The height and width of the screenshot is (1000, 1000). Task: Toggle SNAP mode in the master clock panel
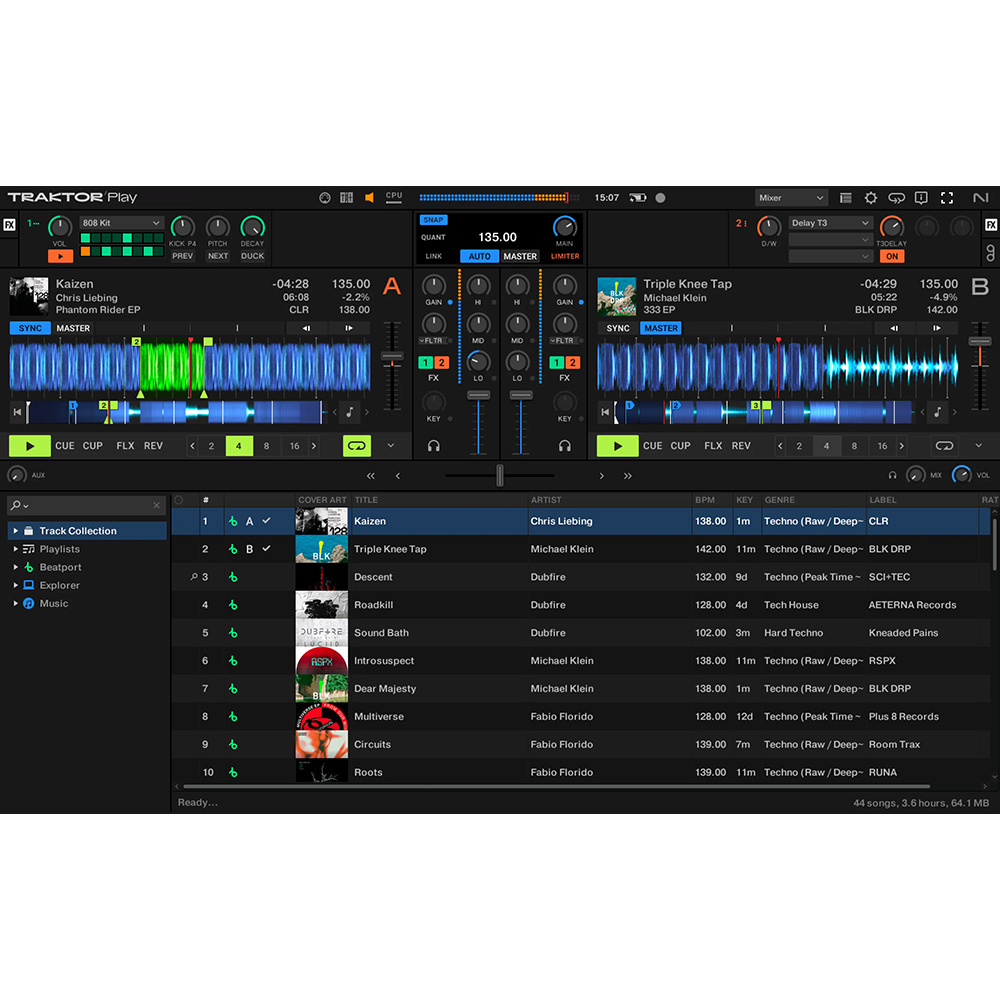(x=433, y=219)
